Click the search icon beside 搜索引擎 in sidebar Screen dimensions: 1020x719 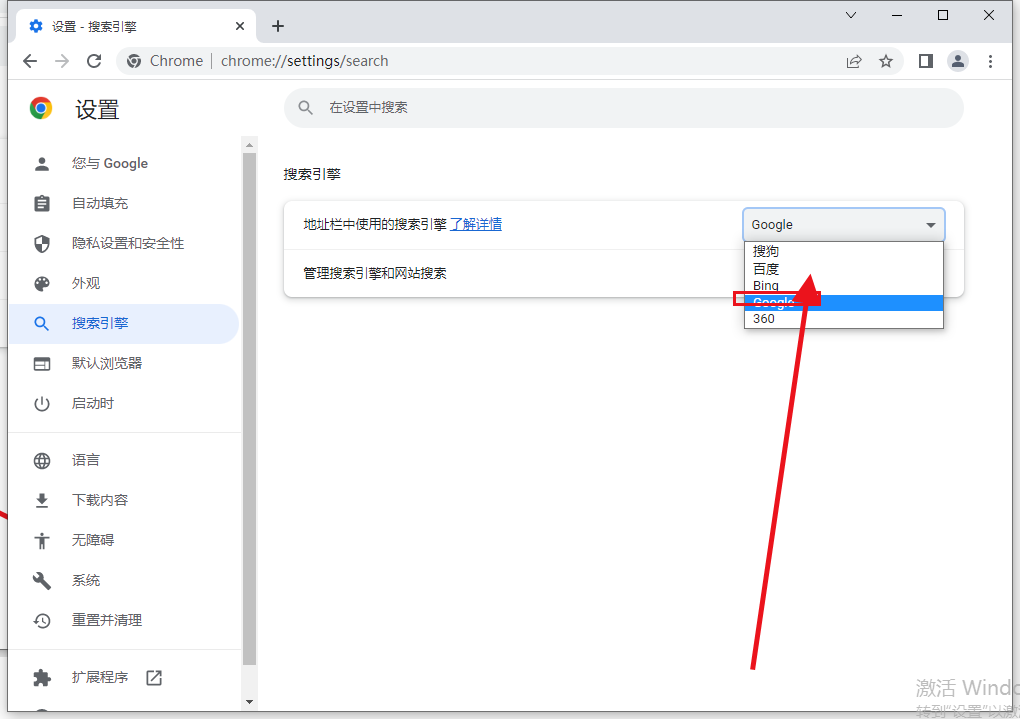point(42,323)
